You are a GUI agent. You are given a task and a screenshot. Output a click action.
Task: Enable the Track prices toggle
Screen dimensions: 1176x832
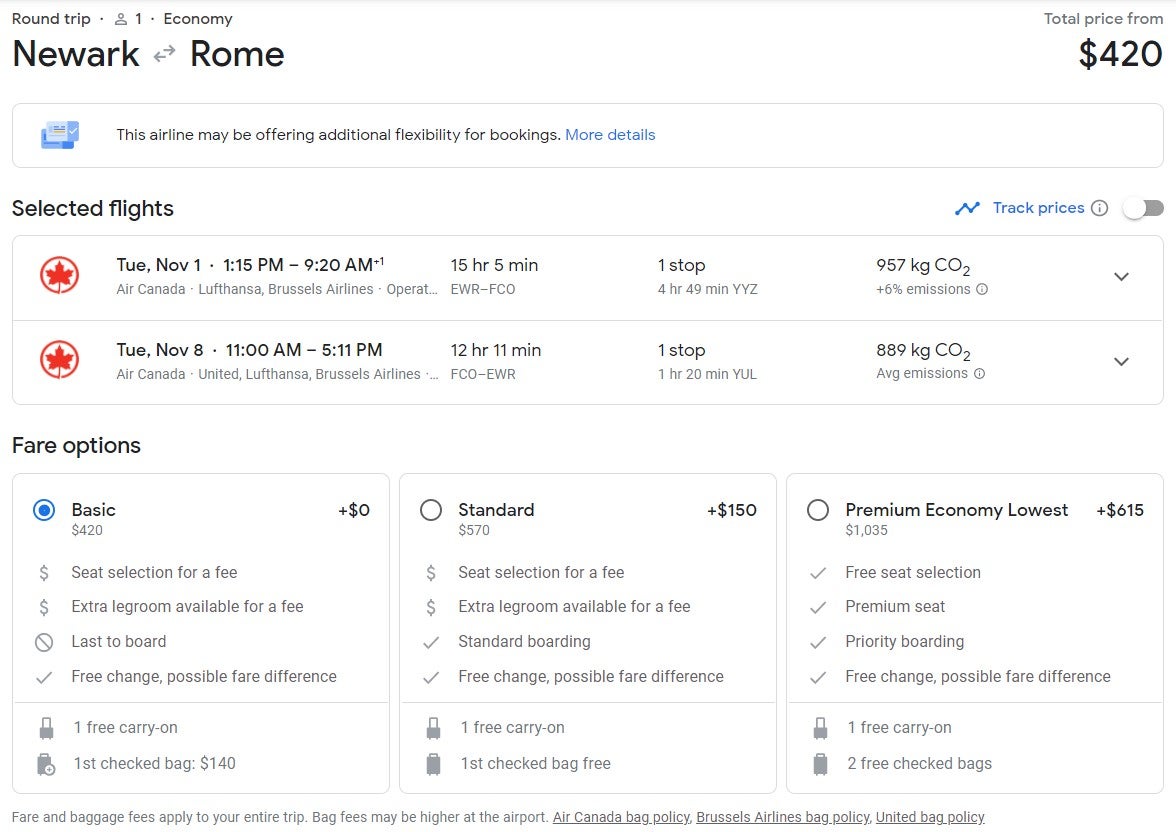point(1143,207)
